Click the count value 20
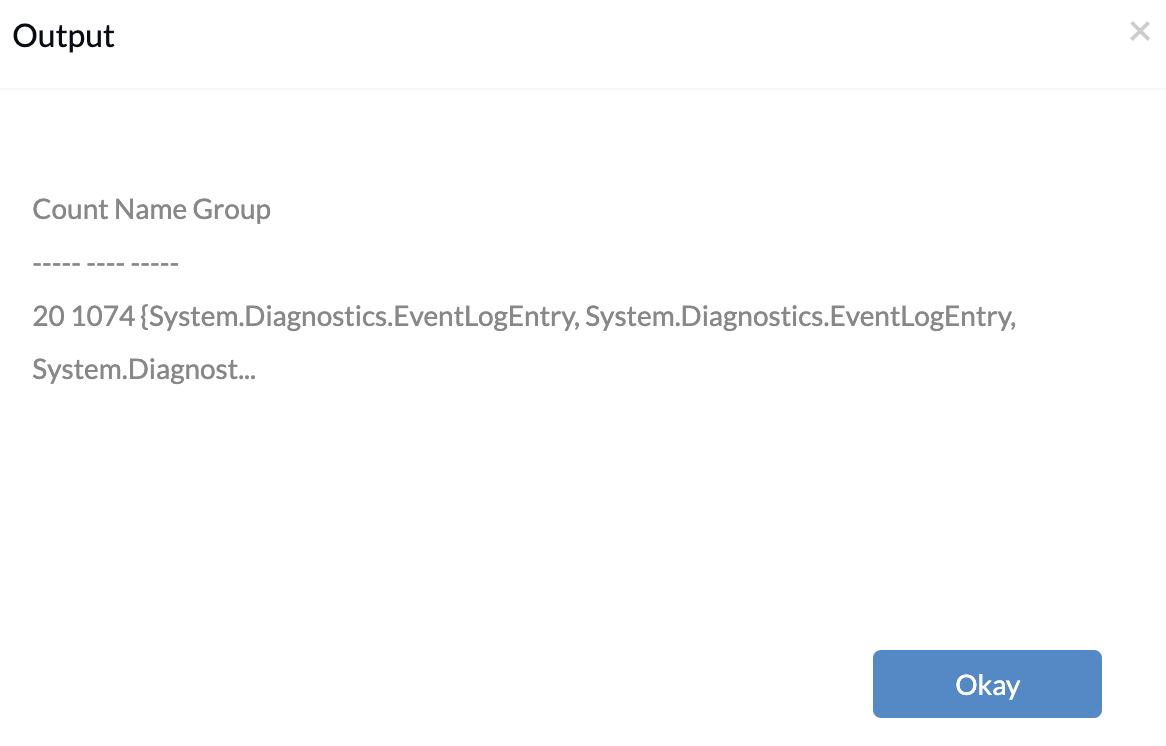The height and width of the screenshot is (746, 1166). click(x=49, y=316)
